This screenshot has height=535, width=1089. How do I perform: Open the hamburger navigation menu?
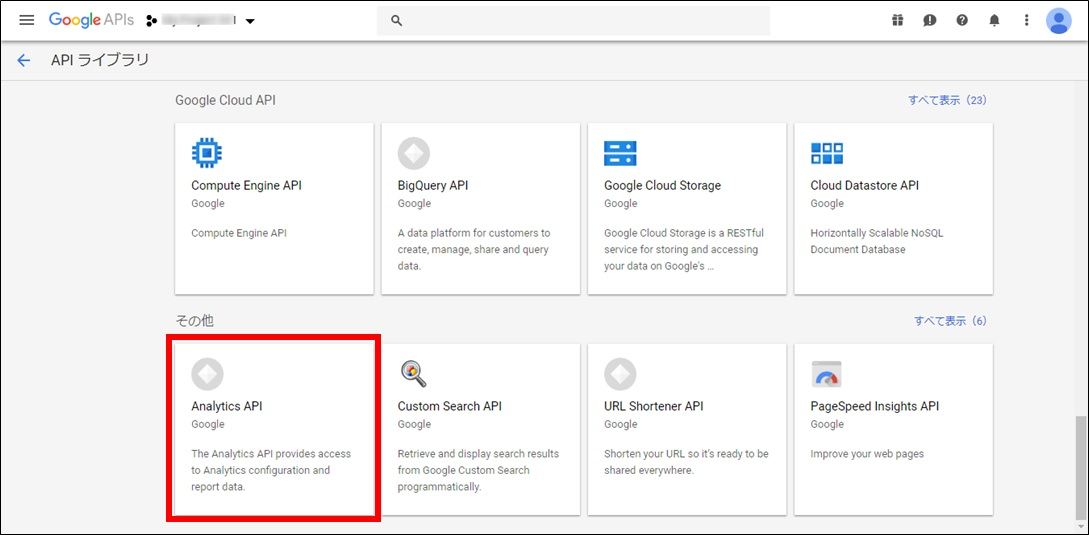(x=26, y=20)
